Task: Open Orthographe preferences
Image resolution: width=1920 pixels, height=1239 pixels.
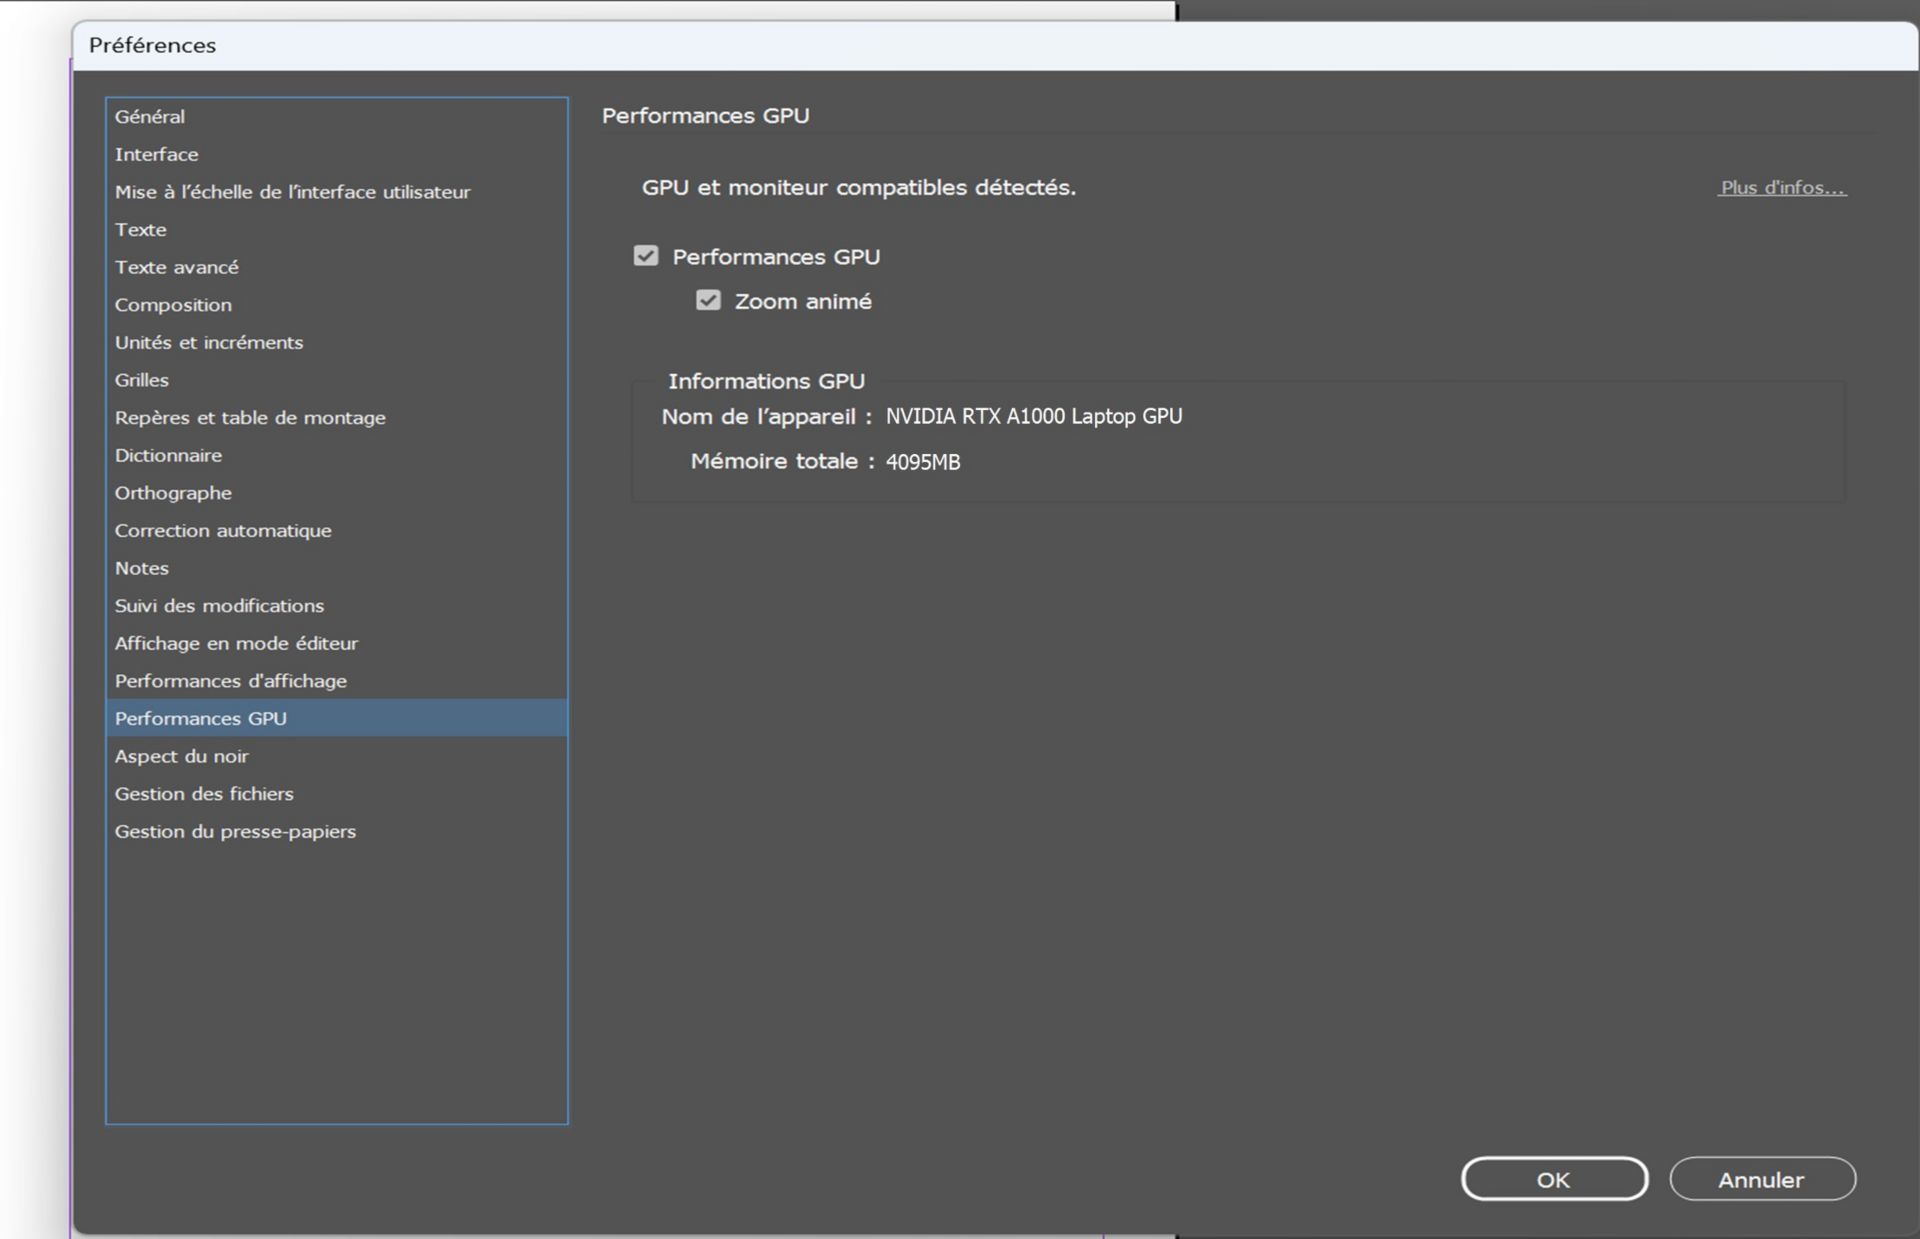Action: (173, 493)
